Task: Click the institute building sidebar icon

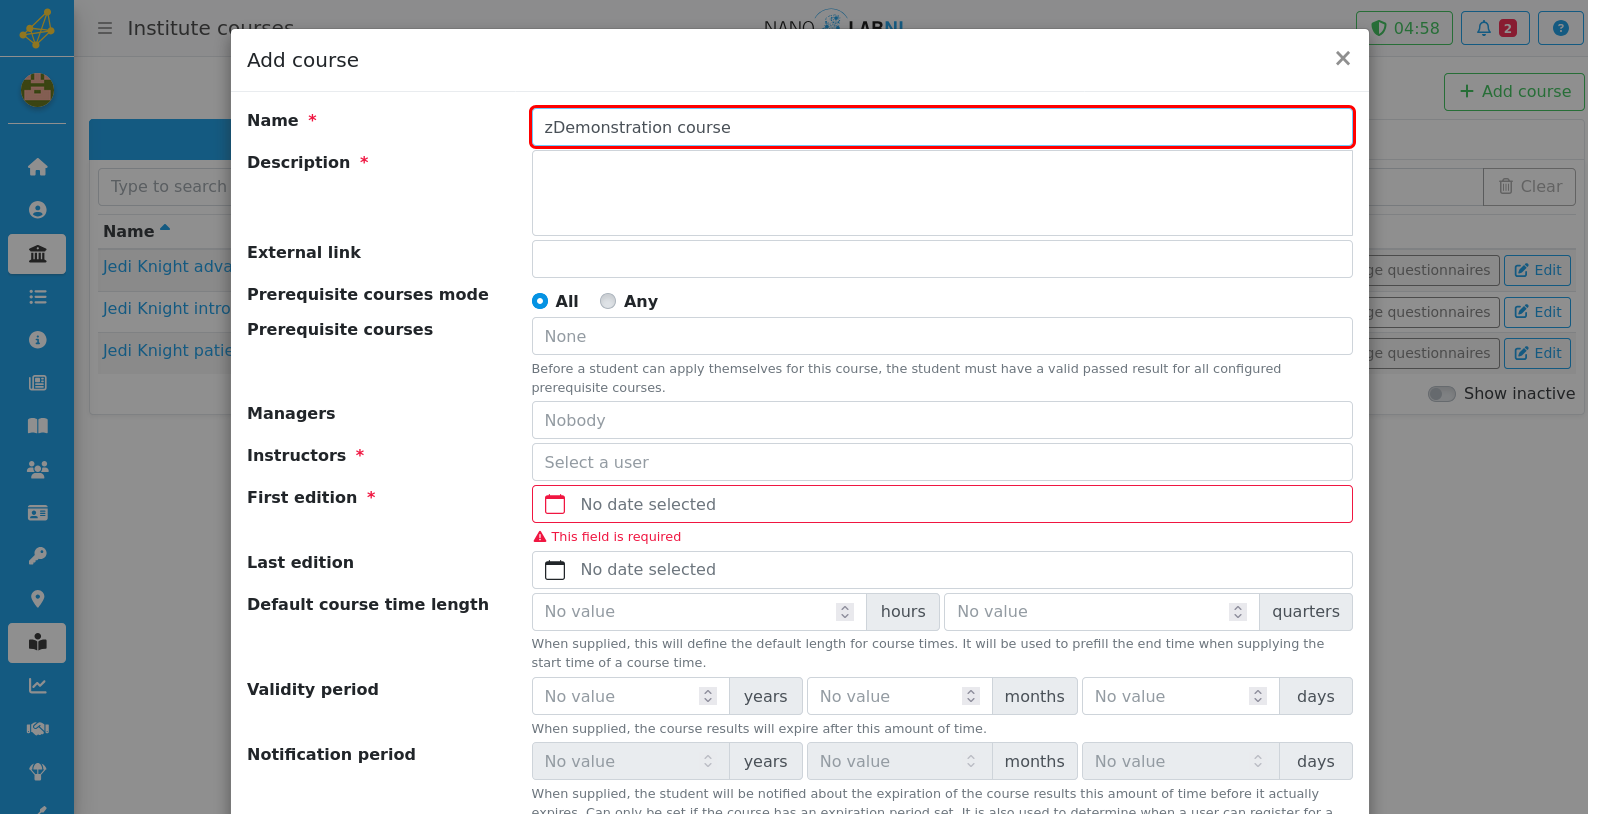Action: click(37, 254)
